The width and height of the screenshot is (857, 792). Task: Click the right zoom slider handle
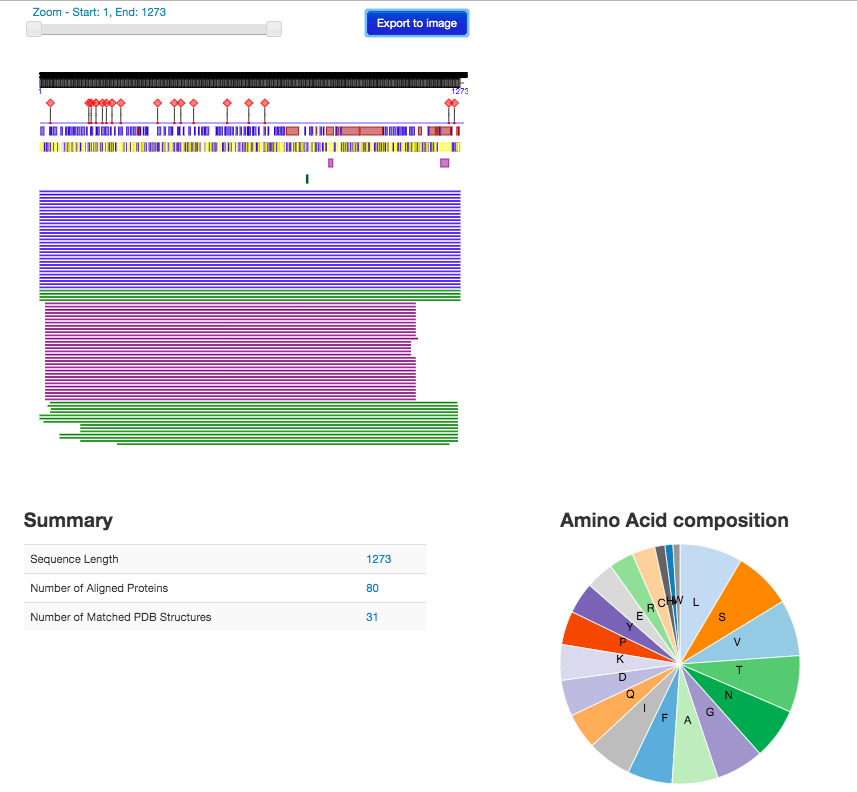point(274,29)
